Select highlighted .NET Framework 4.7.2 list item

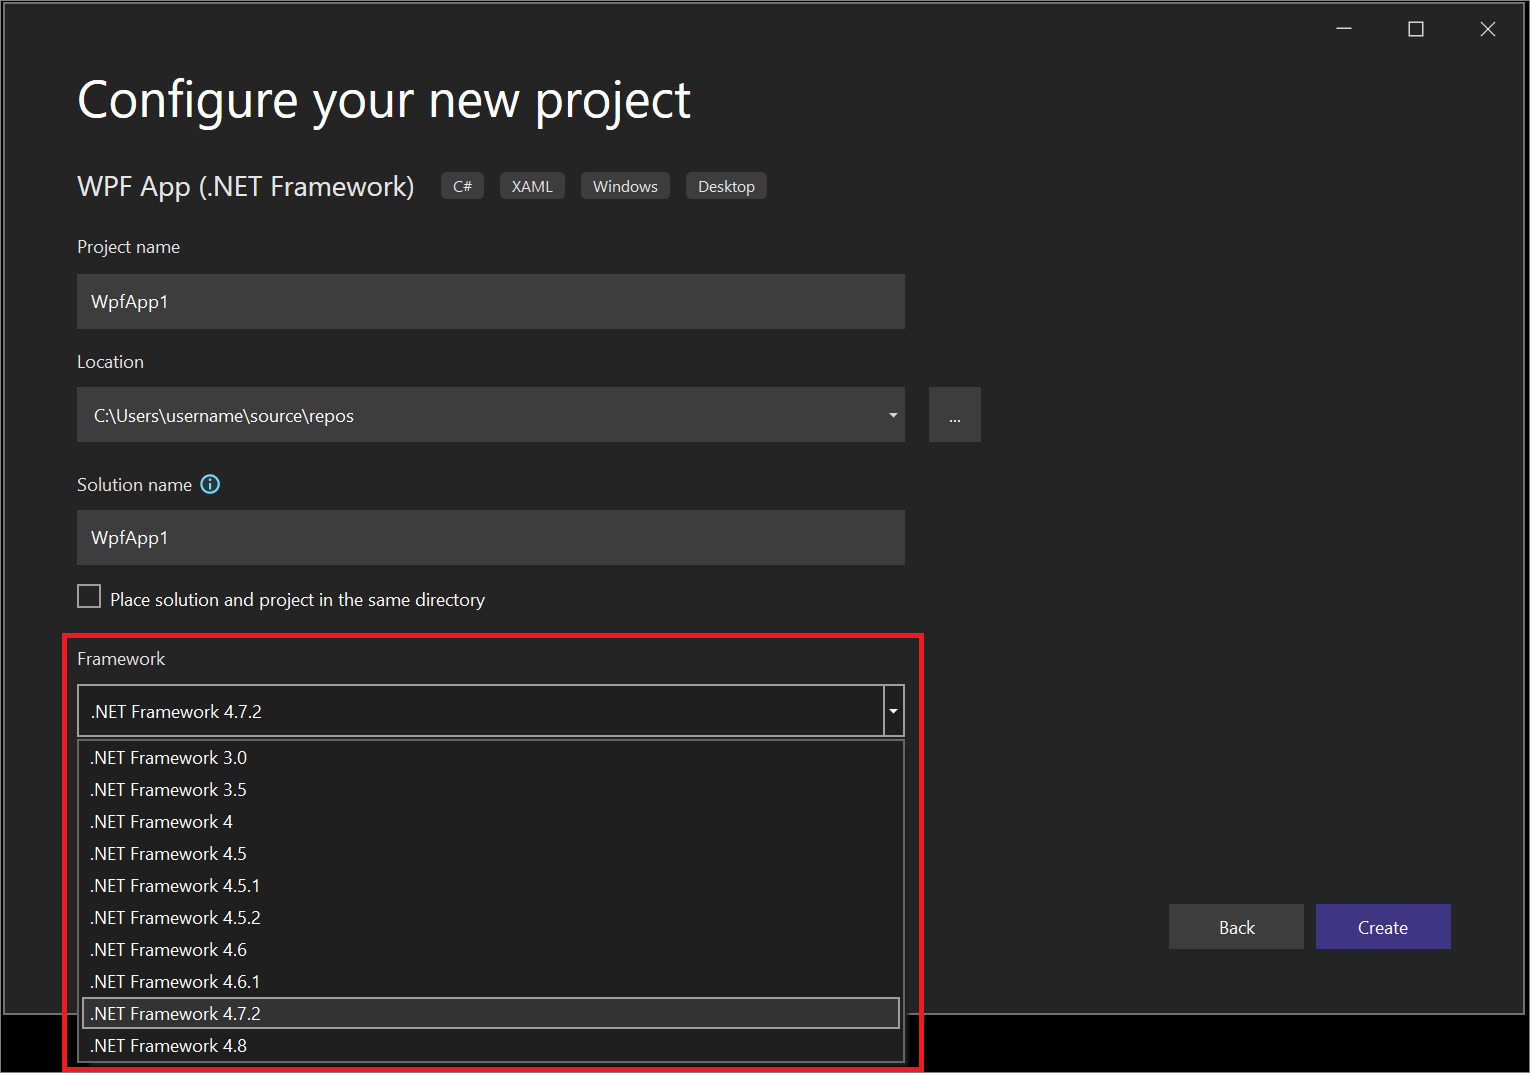pos(491,1013)
